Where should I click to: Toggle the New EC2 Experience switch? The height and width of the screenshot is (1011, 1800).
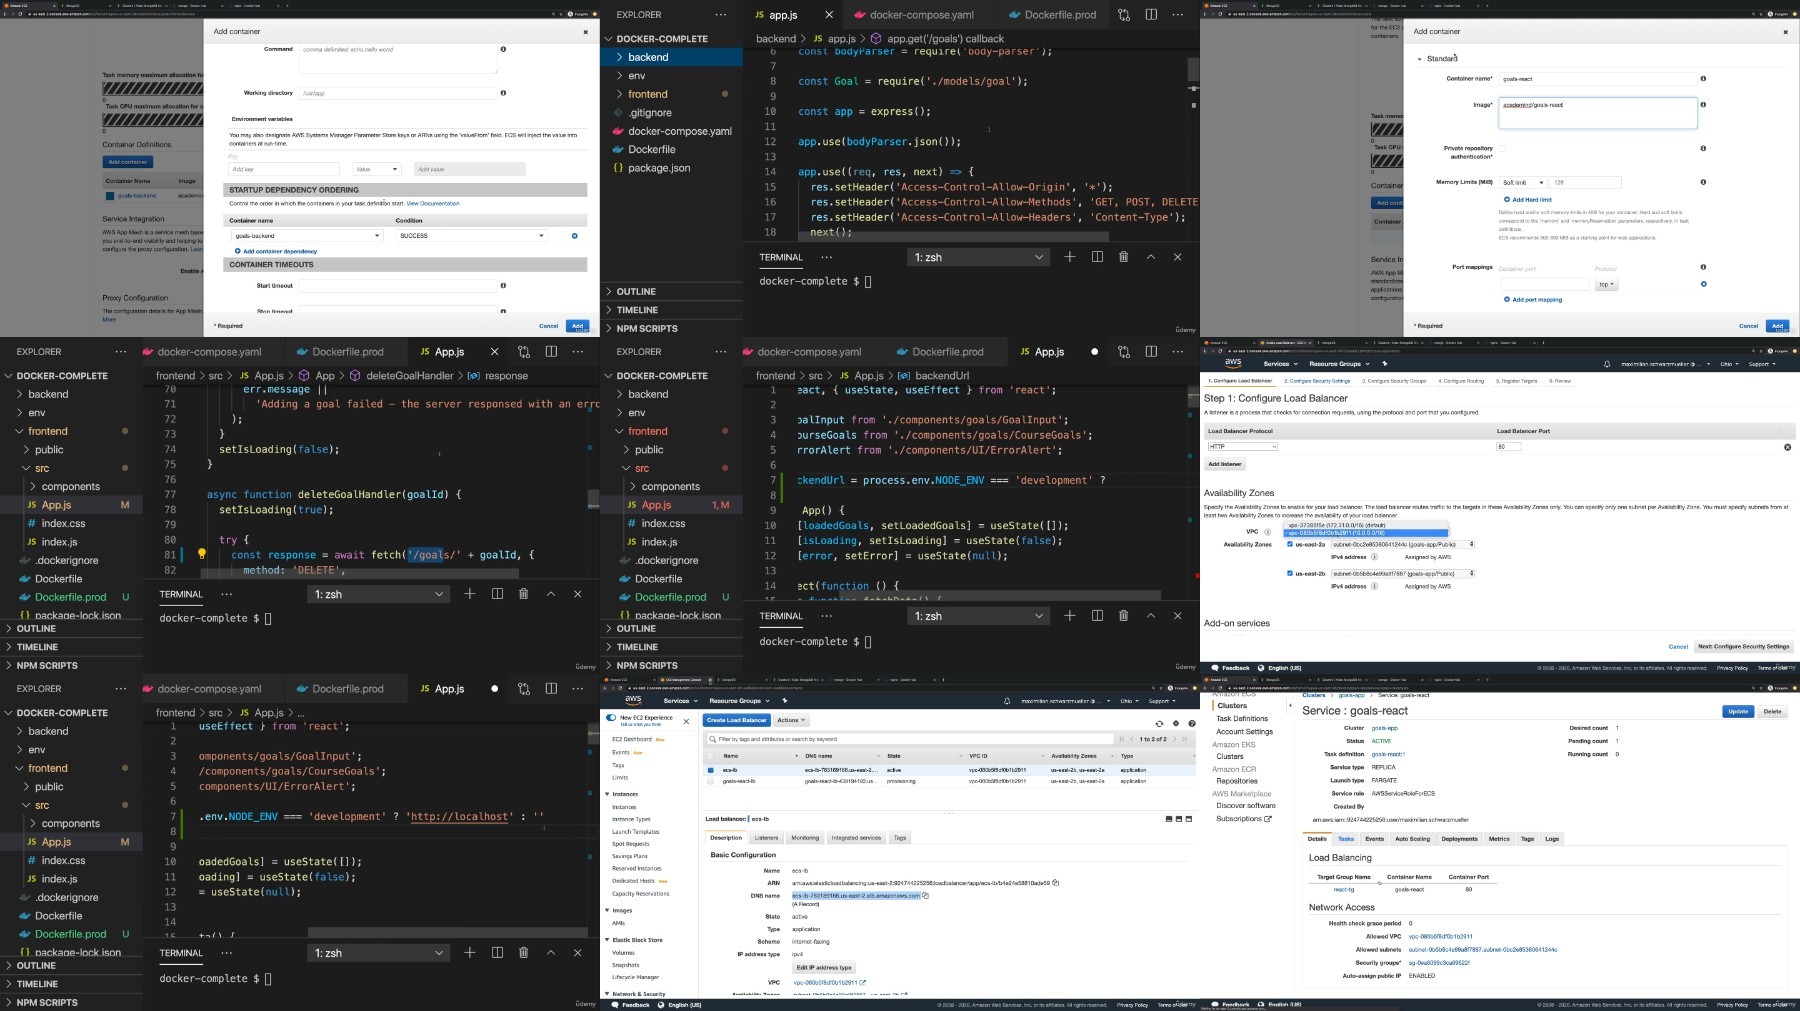coord(611,718)
